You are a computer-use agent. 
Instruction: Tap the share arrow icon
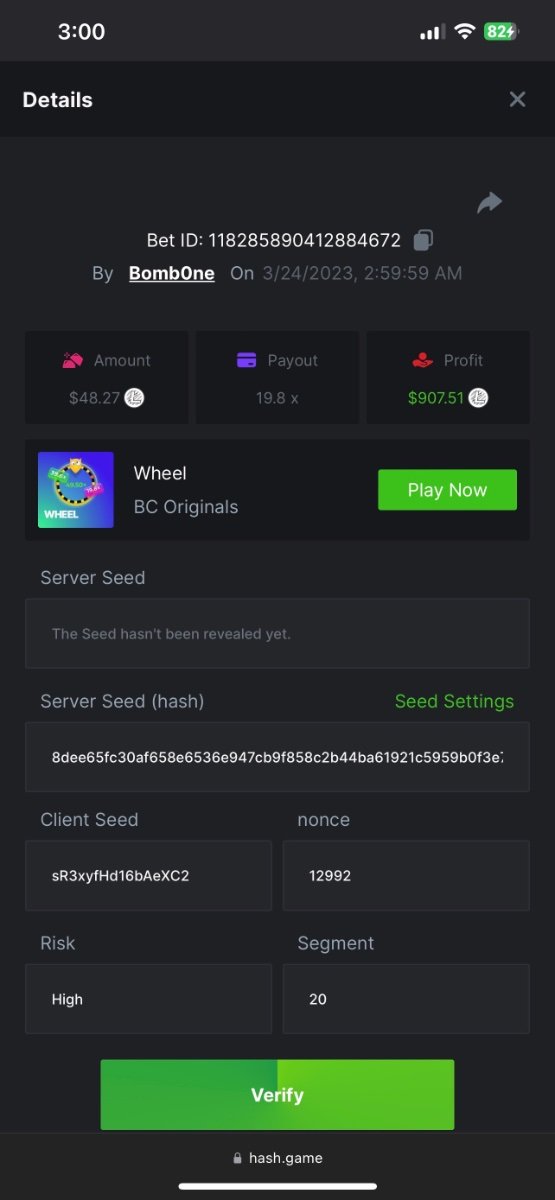(489, 203)
